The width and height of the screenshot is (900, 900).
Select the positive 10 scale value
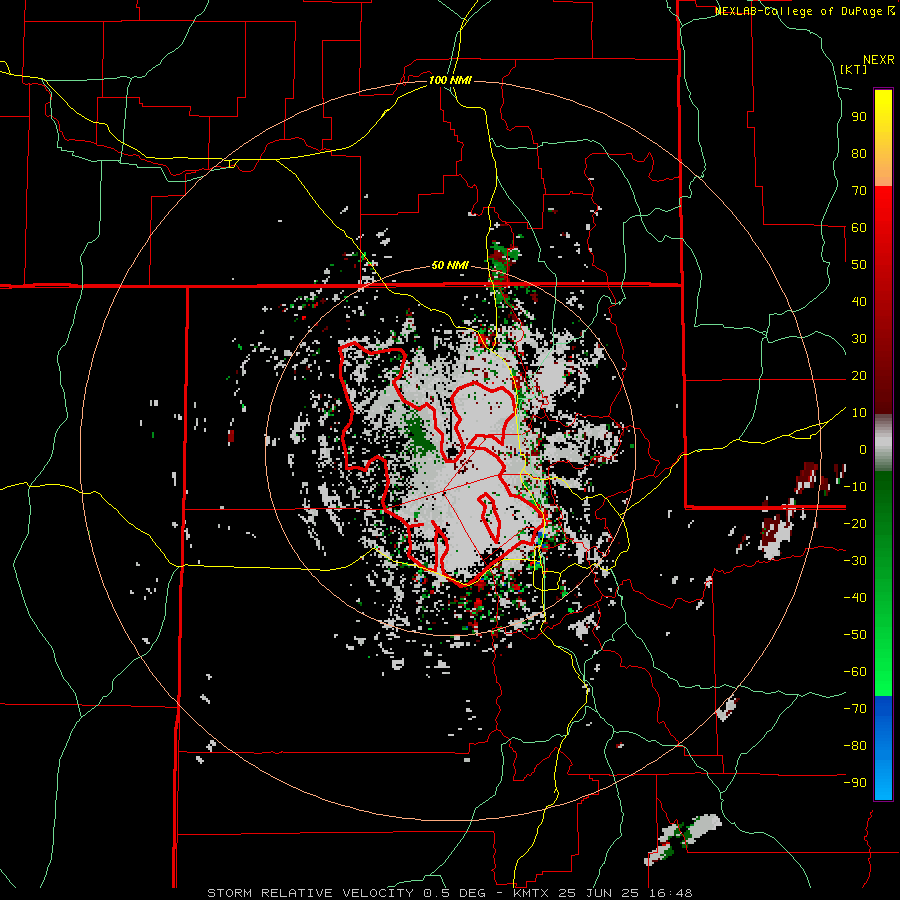tap(859, 413)
